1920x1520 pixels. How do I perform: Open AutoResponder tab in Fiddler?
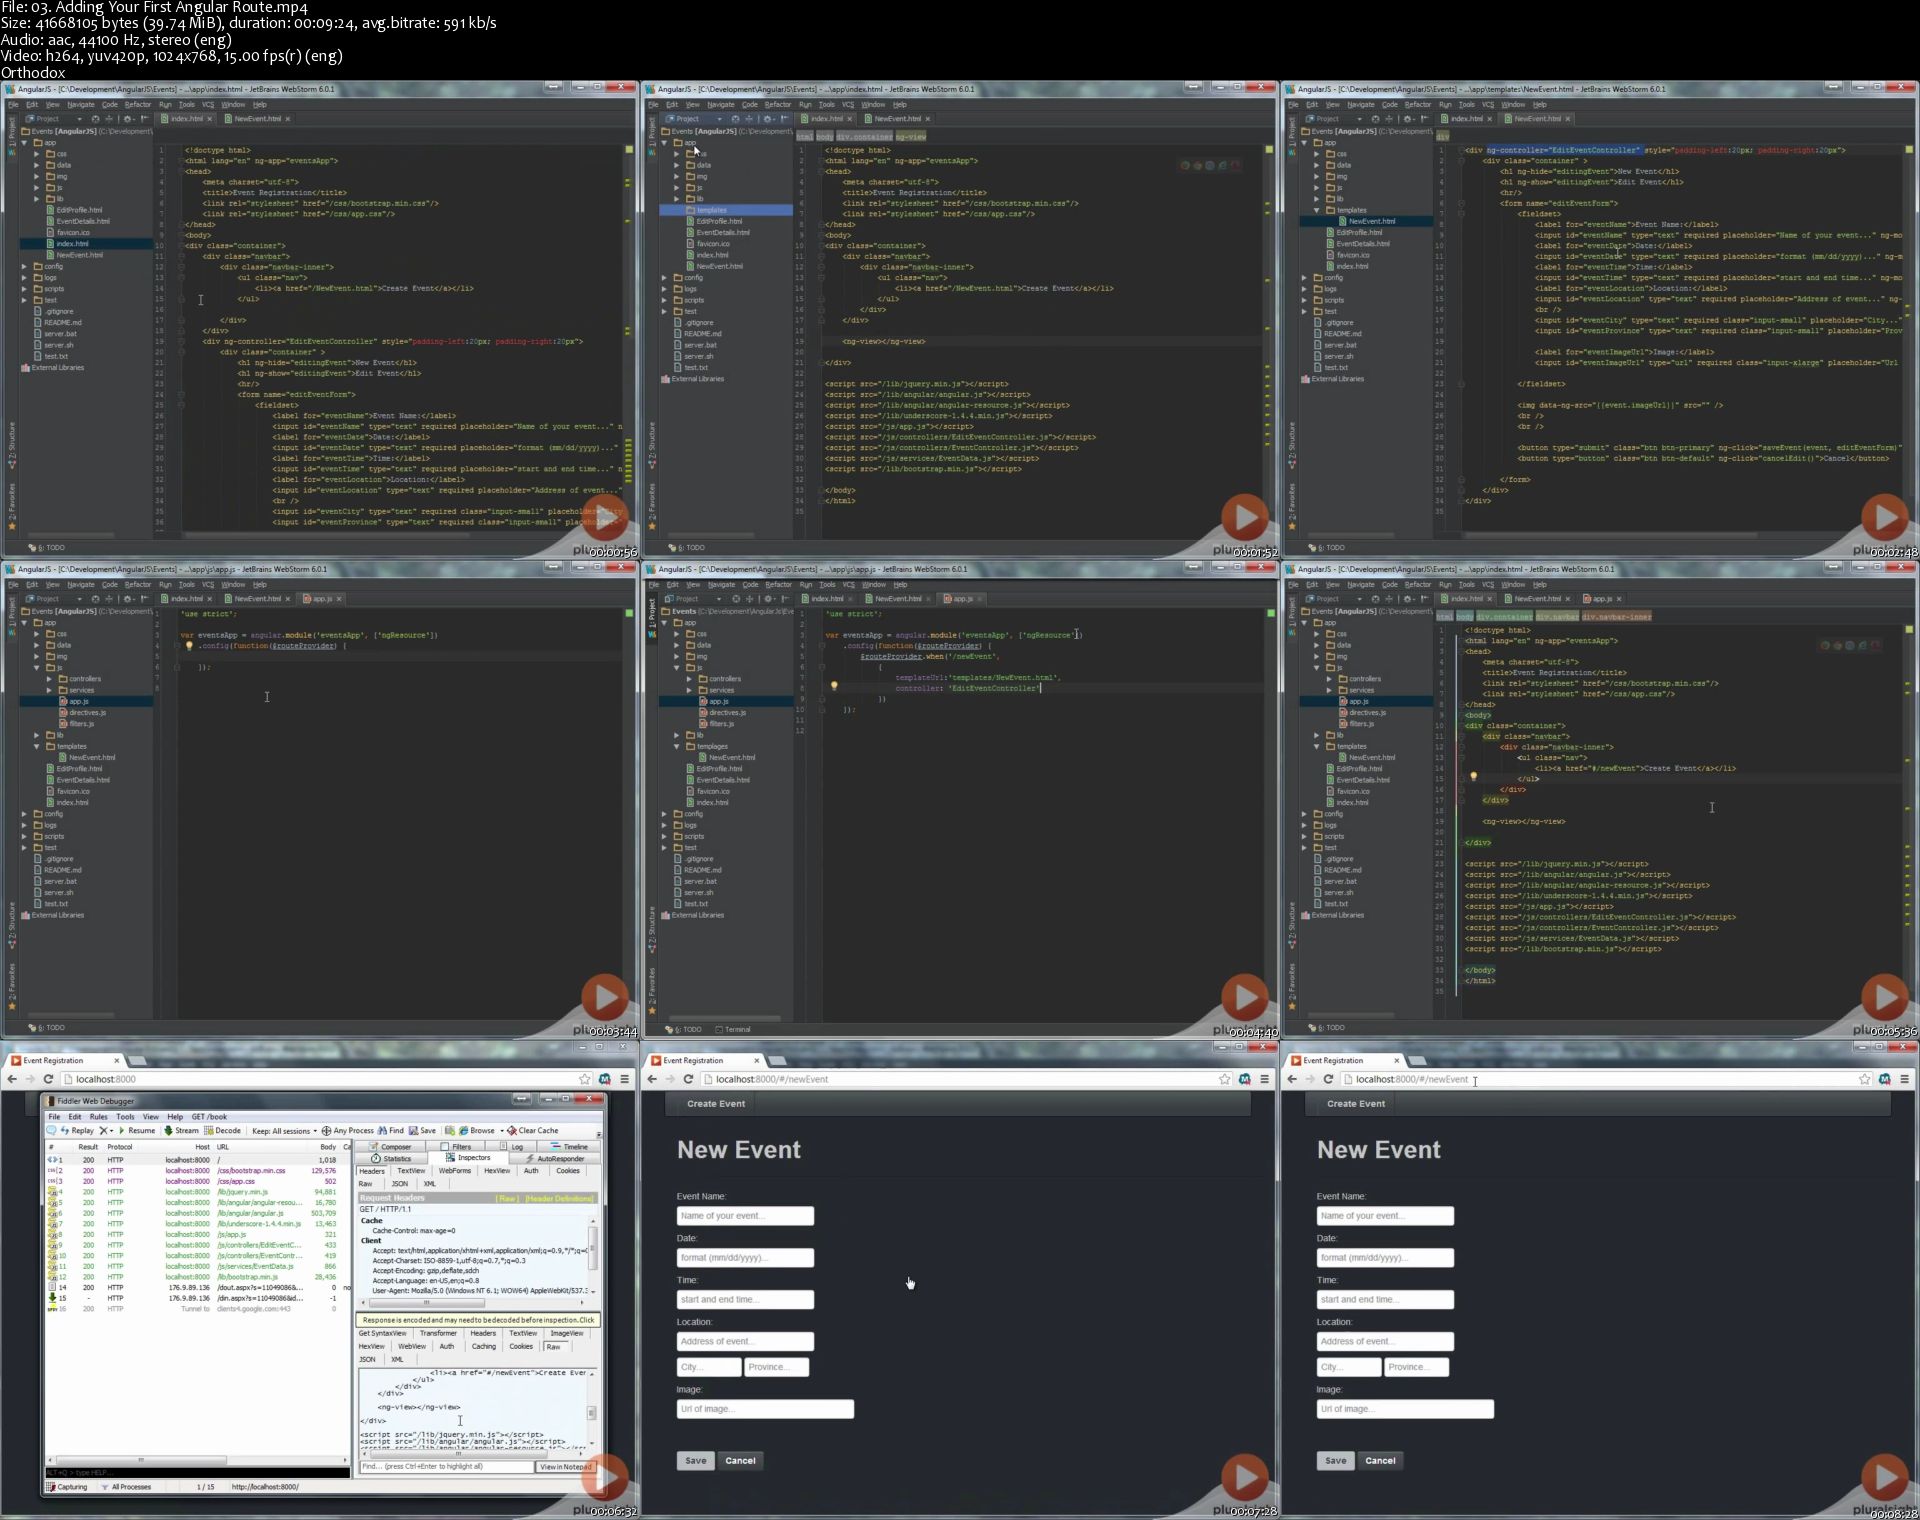555,1159
